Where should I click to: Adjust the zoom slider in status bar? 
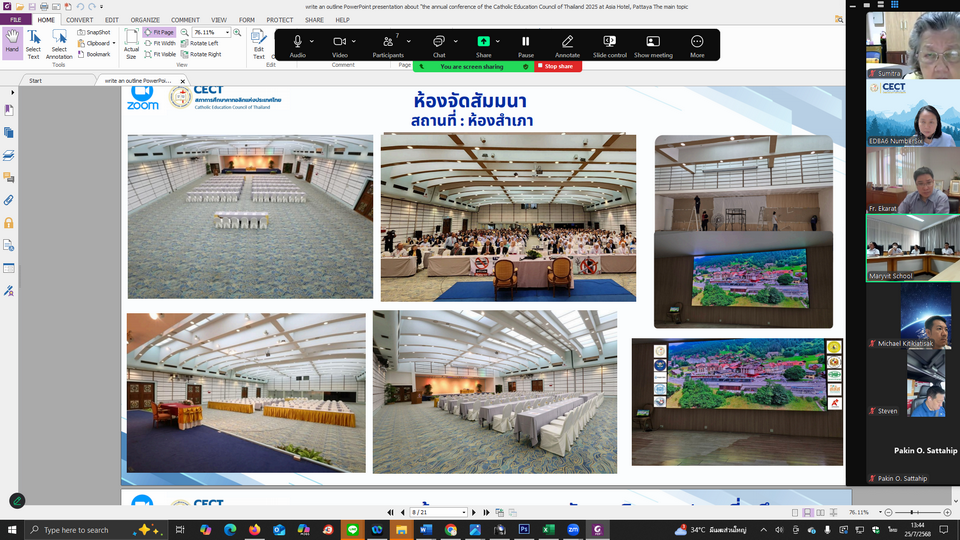coord(912,512)
